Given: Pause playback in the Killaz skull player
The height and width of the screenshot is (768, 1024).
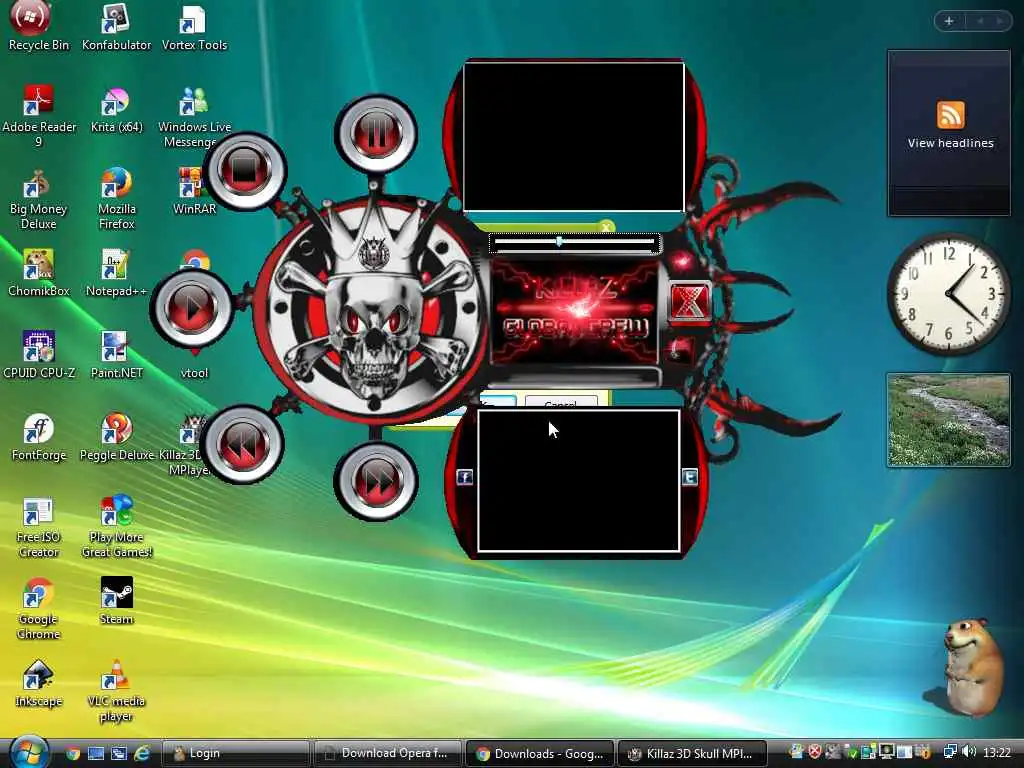Looking at the screenshot, I should tap(376, 133).
